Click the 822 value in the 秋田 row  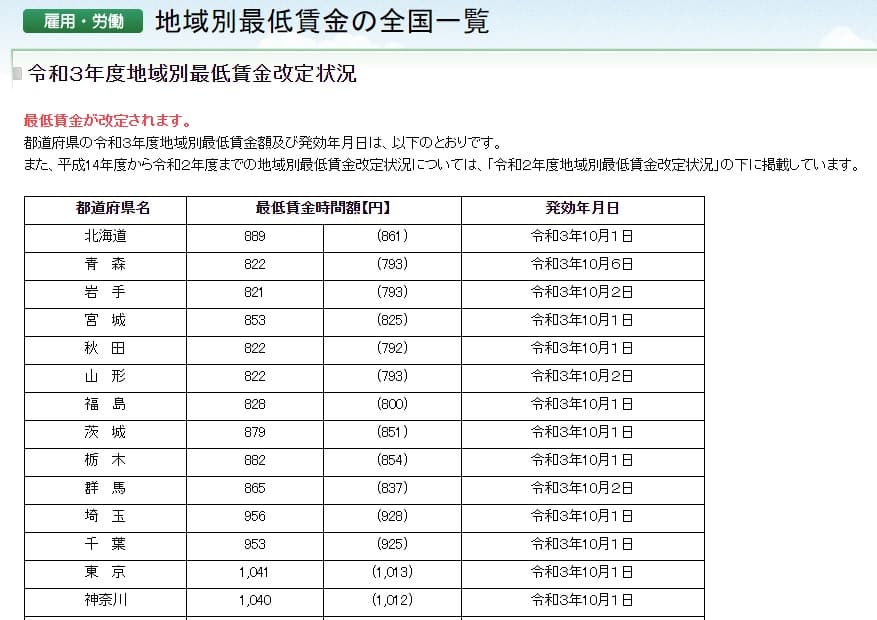[254, 348]
